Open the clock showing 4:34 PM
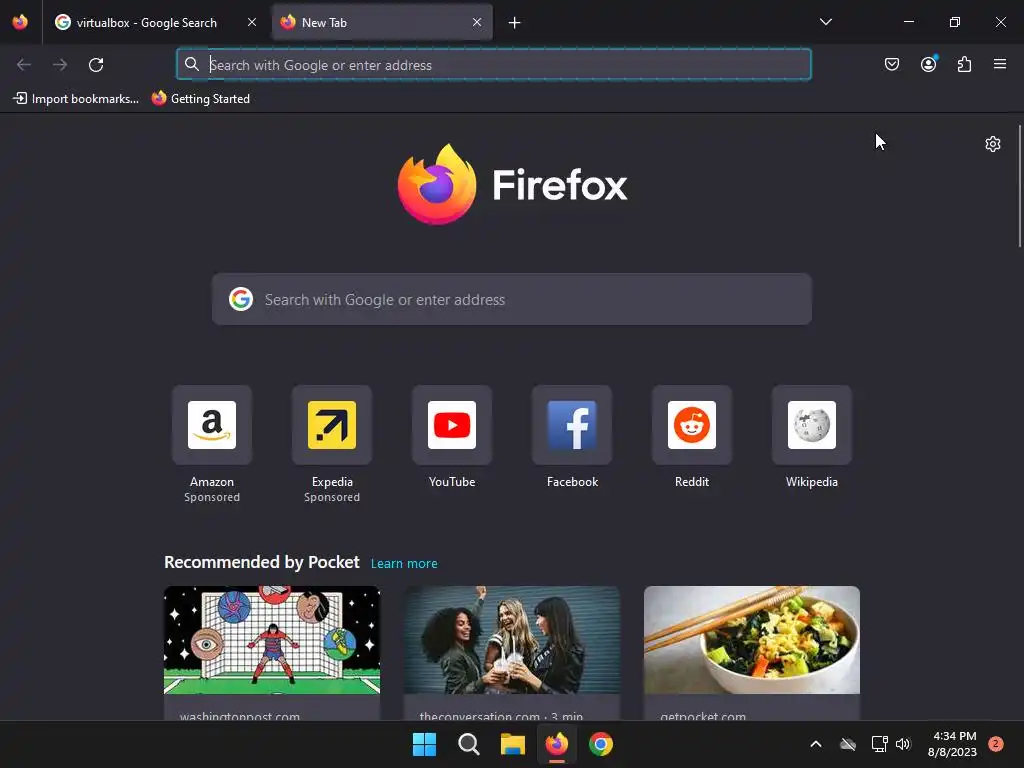This screenshot has width=1024, height=768. coord(953,744)
